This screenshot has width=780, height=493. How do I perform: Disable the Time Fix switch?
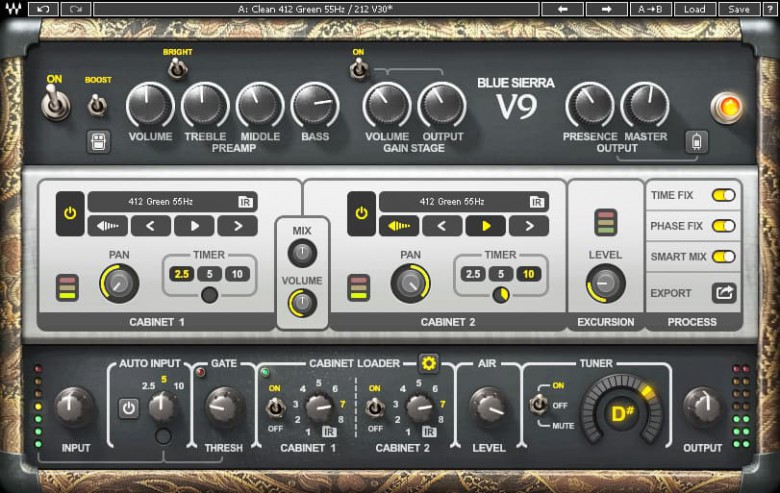tap(723, 195)
